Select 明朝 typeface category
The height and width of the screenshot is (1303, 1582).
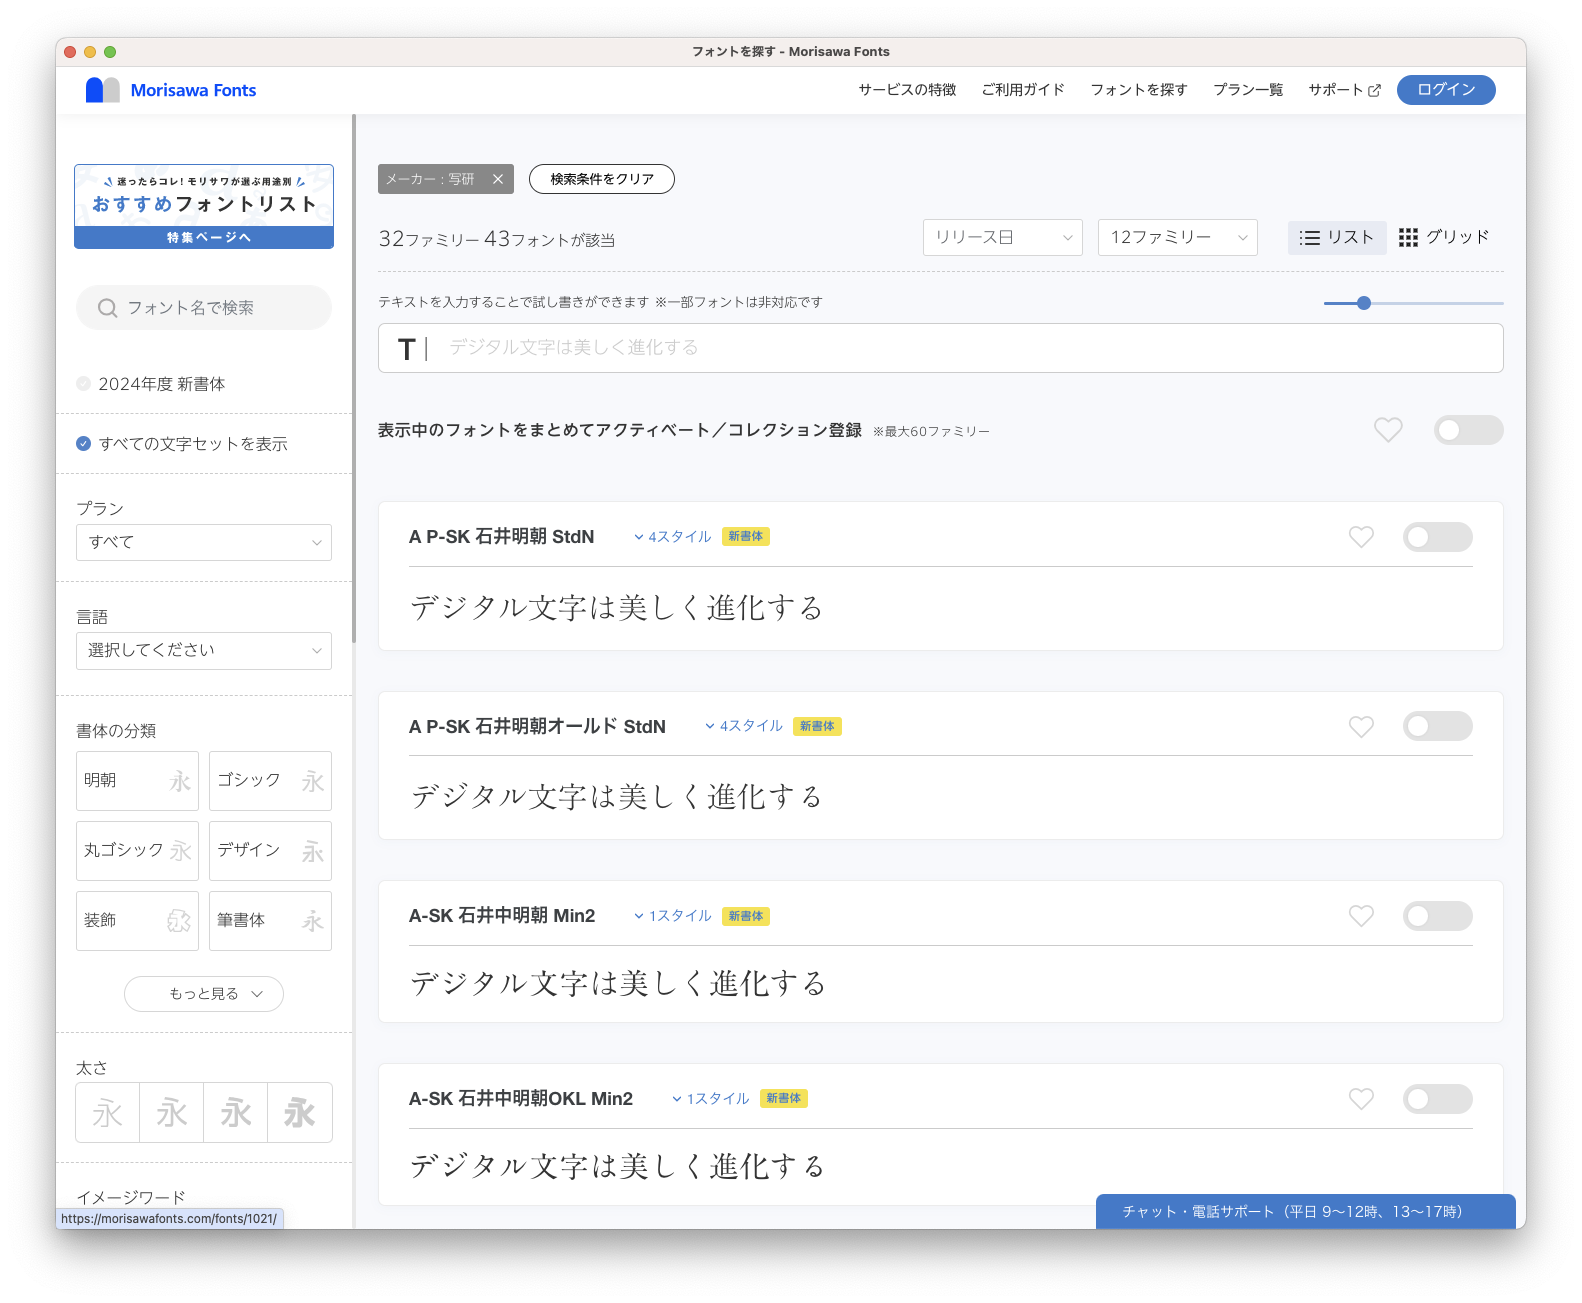click(x=137, y=781)
